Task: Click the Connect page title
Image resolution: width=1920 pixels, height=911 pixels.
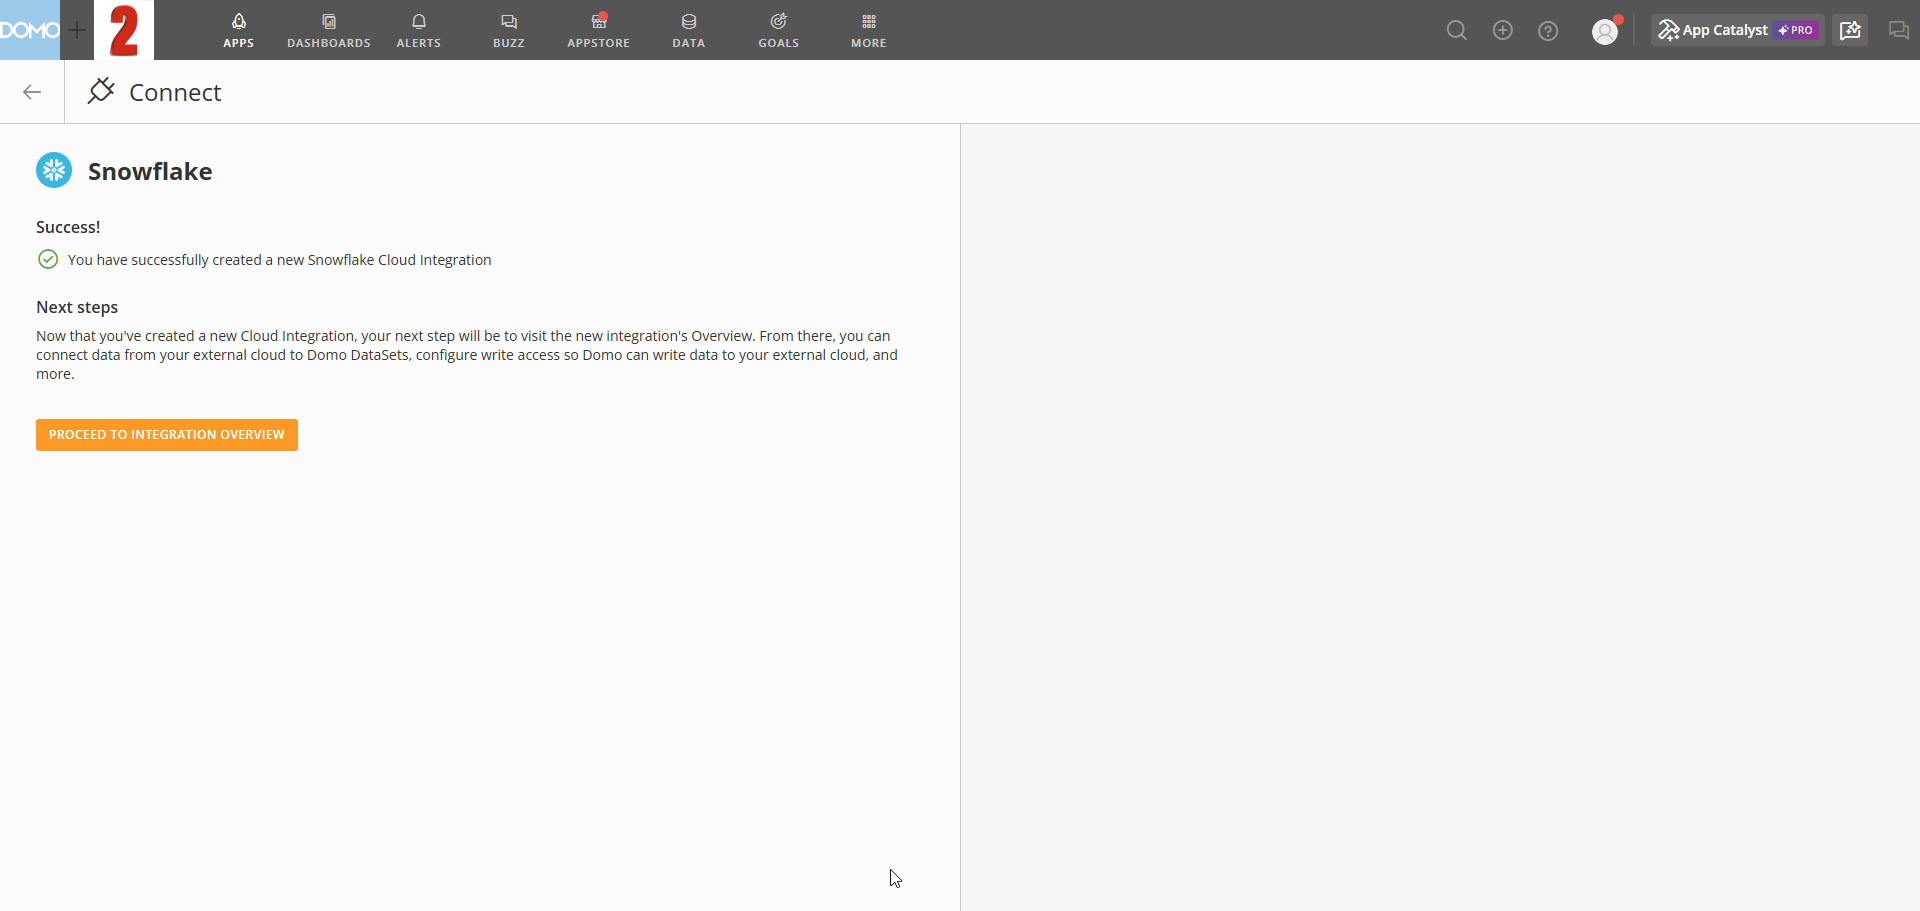Action: (175, 92)
